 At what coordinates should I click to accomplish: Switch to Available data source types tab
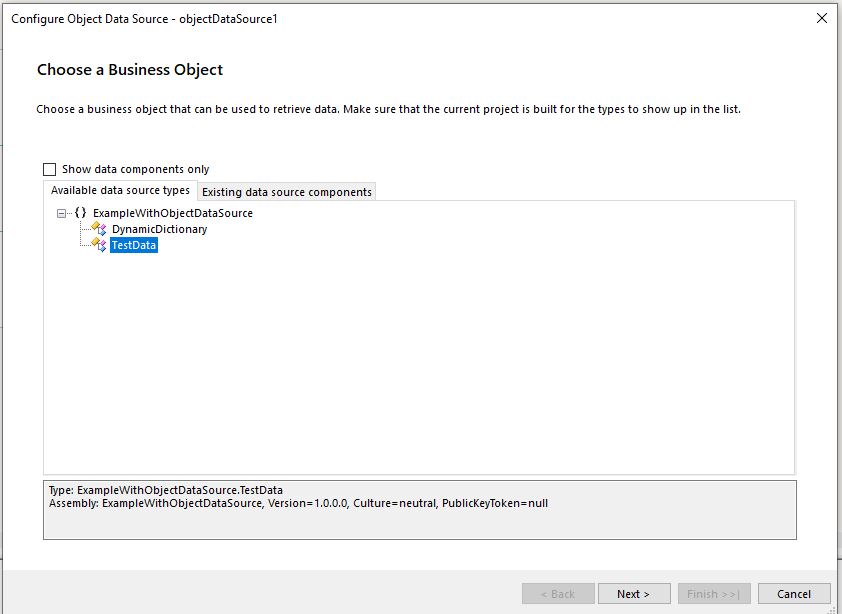pyautogui.click(x=120, y=191)
